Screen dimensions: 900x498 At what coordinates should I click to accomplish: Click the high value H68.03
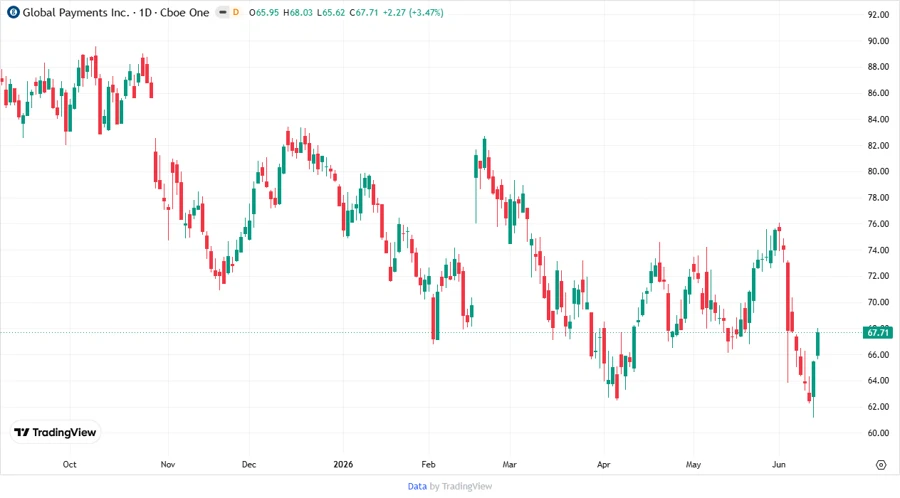point(298,13)
